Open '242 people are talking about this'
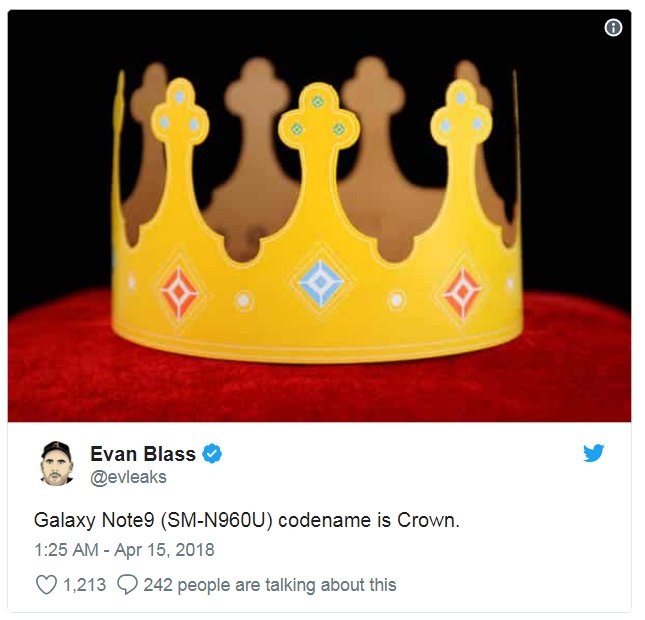 point(269,585)
